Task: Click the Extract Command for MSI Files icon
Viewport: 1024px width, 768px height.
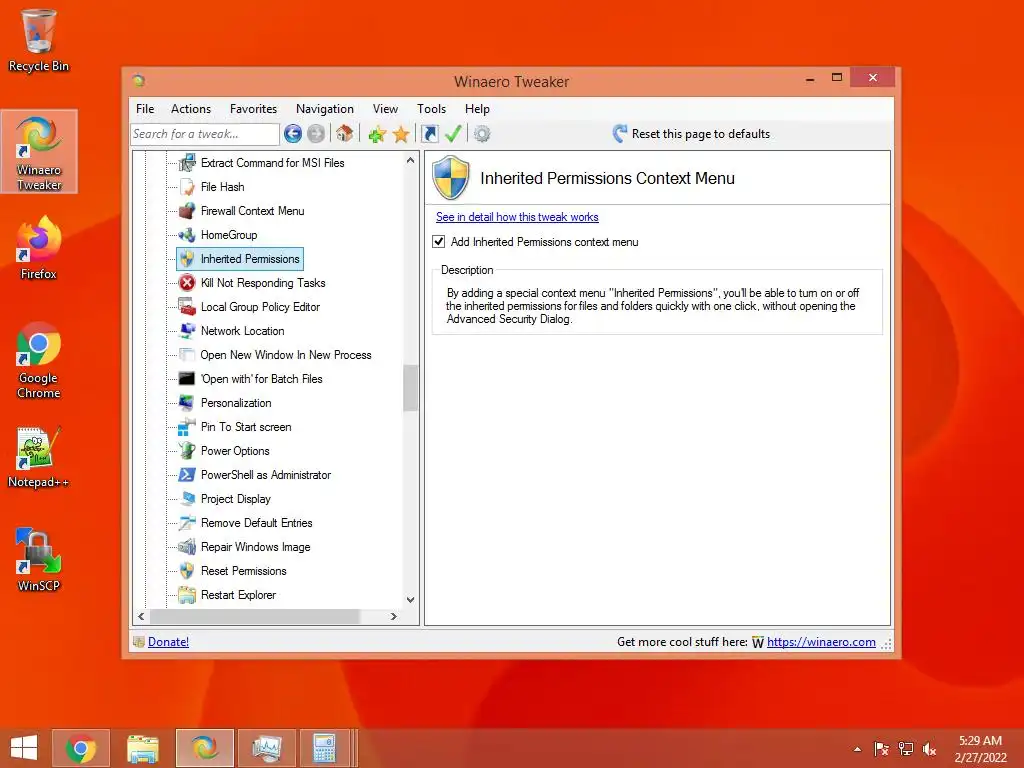Action: click(x=187, y=163)
